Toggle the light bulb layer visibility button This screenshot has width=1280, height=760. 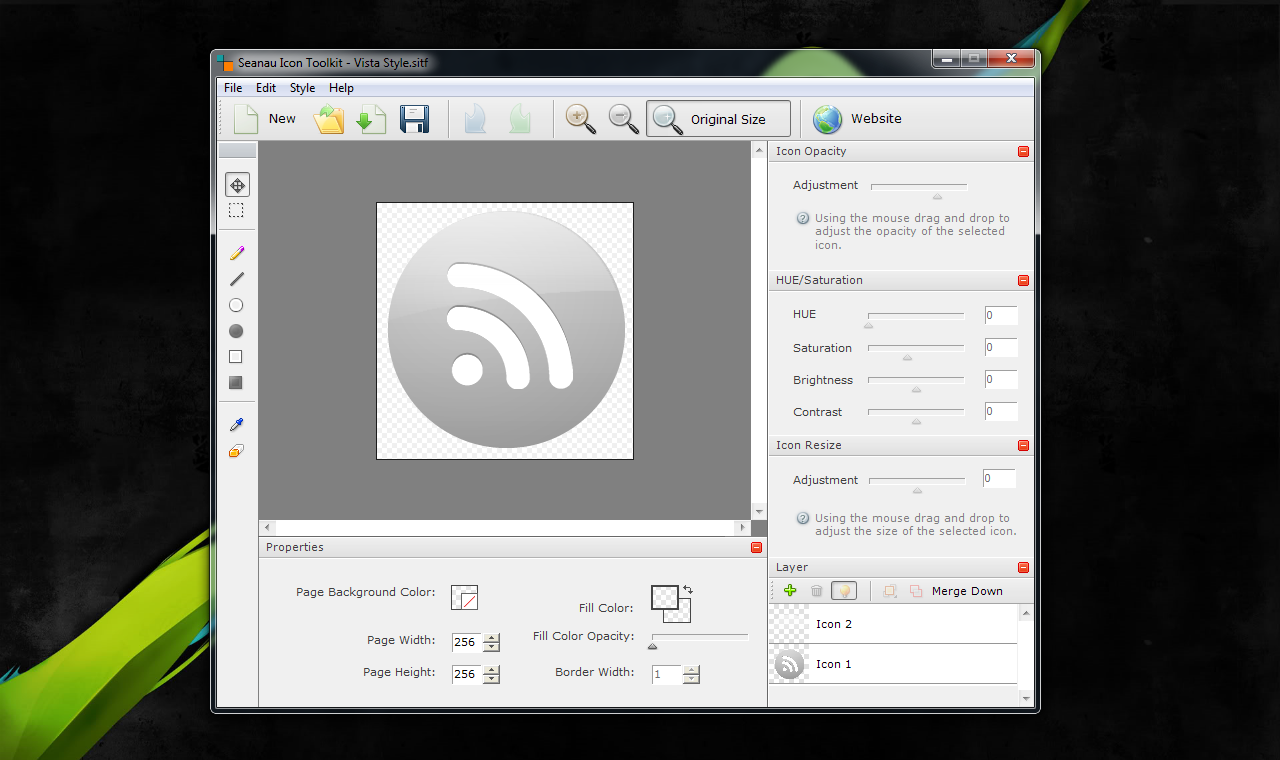[844, 591]
